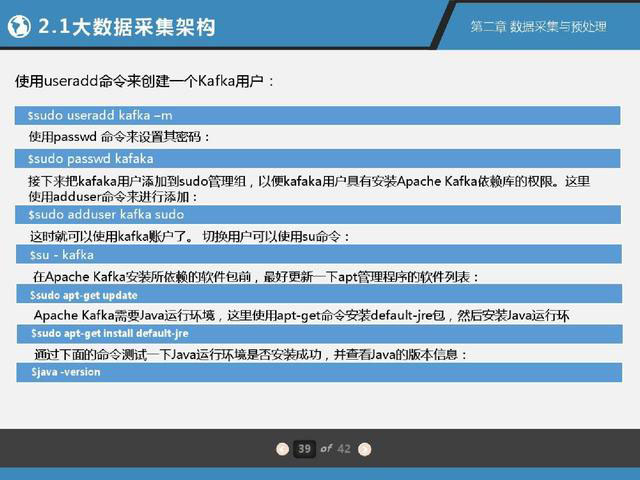Click the globe icon in the slide header
This screenshot has height=480, width=640.
point(18,27)
